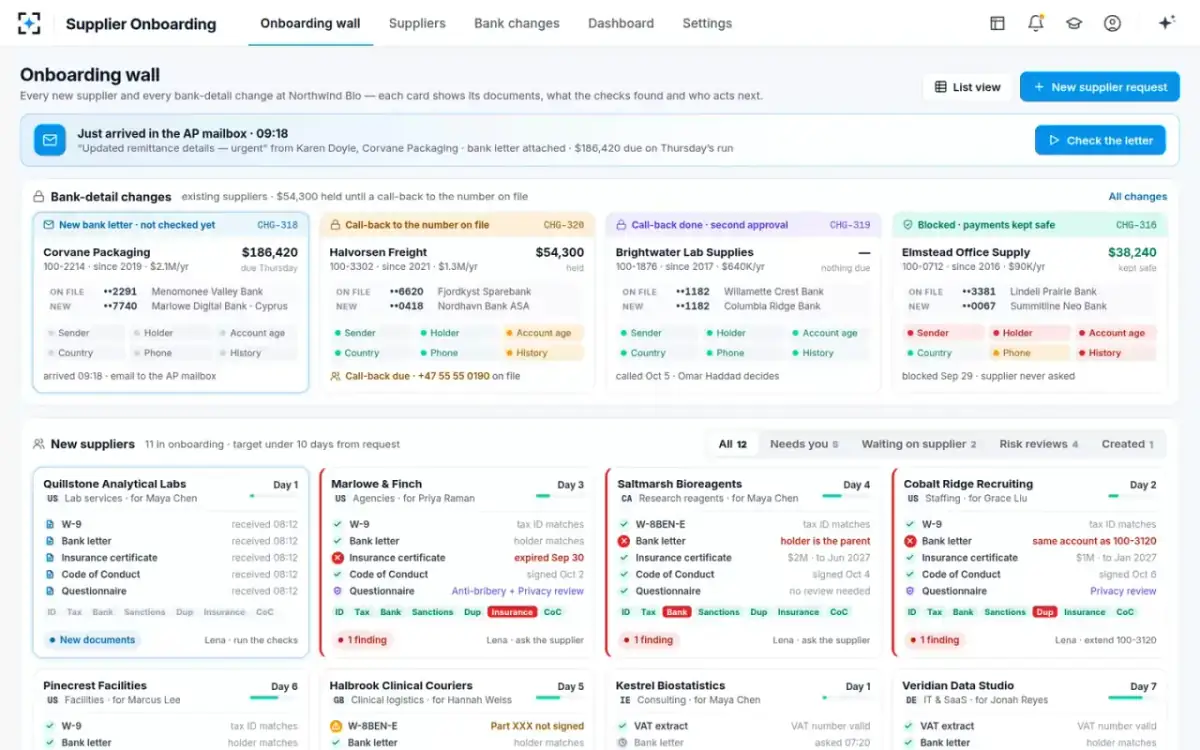
Task: Click Quillstone's Insurance certificate document icon
Action: 50,558
